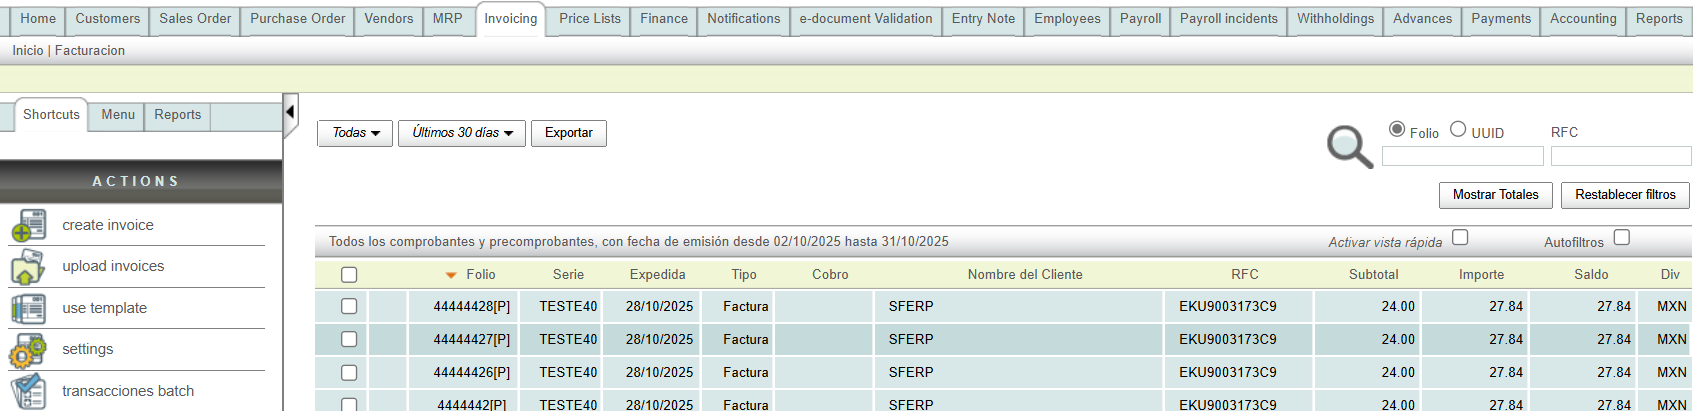Click the use template icon
This screenshot has width=1696, height=411.
coord(28,309)
